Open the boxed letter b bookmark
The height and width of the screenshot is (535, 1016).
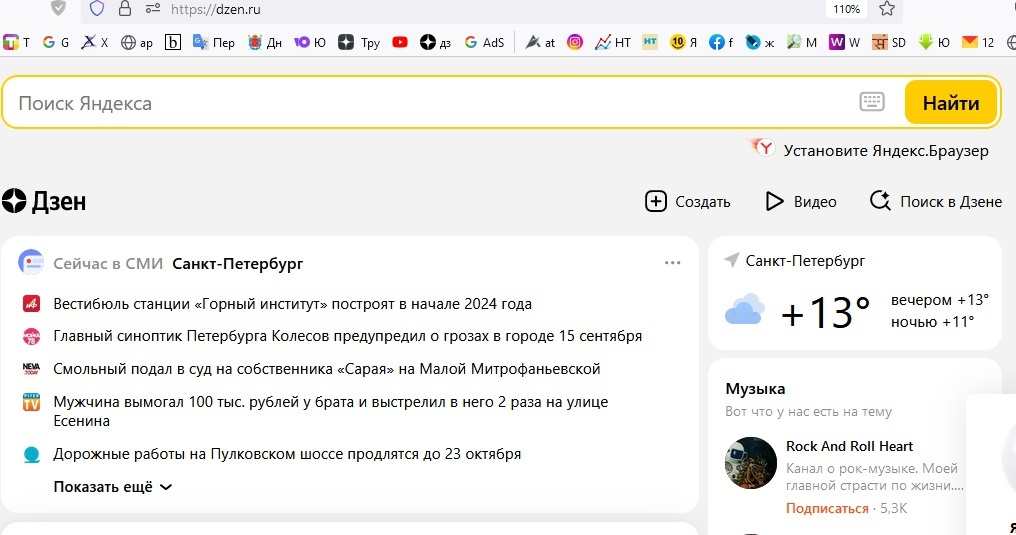click(172, 42)
